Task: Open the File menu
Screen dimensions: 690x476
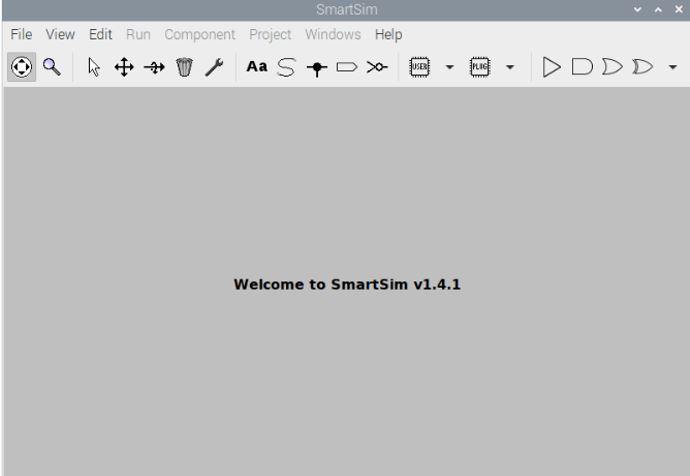Action: pos(21,34)
